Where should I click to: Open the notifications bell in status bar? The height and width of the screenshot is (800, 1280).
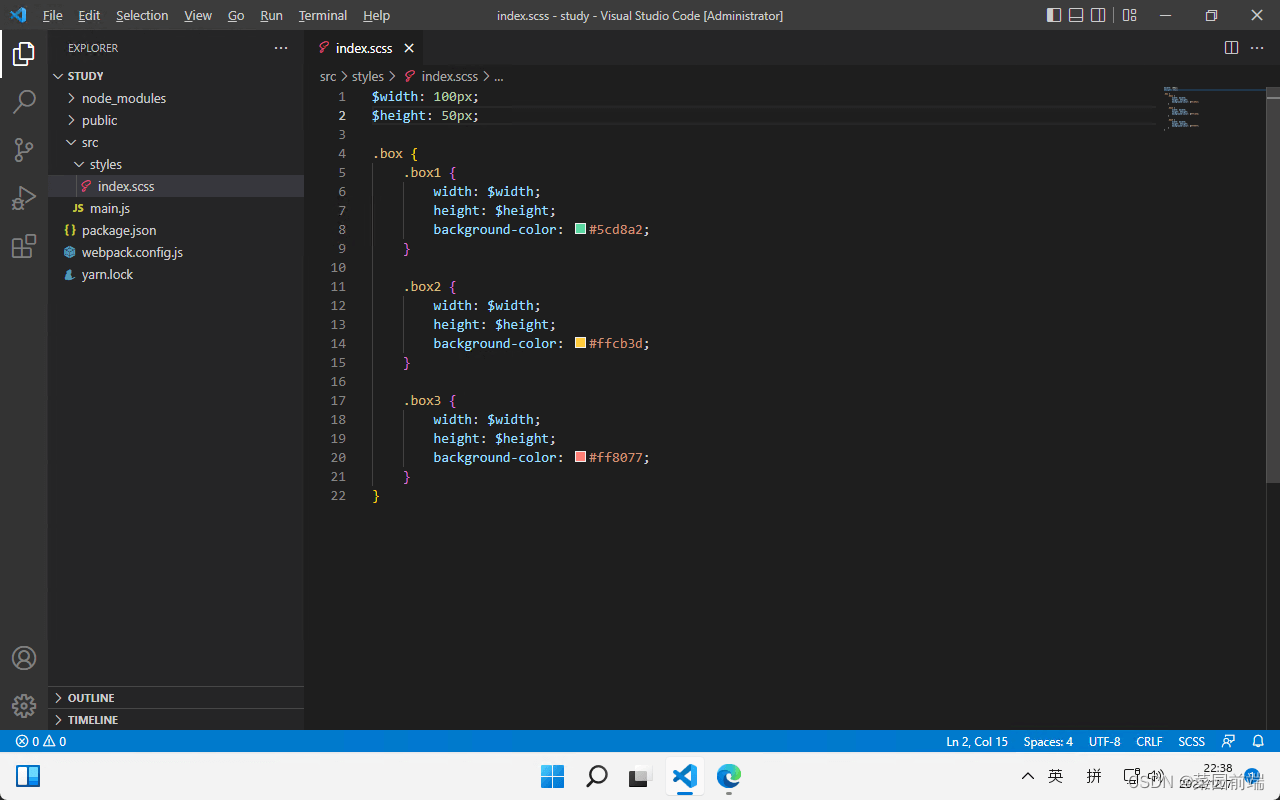click(1258, 741)
